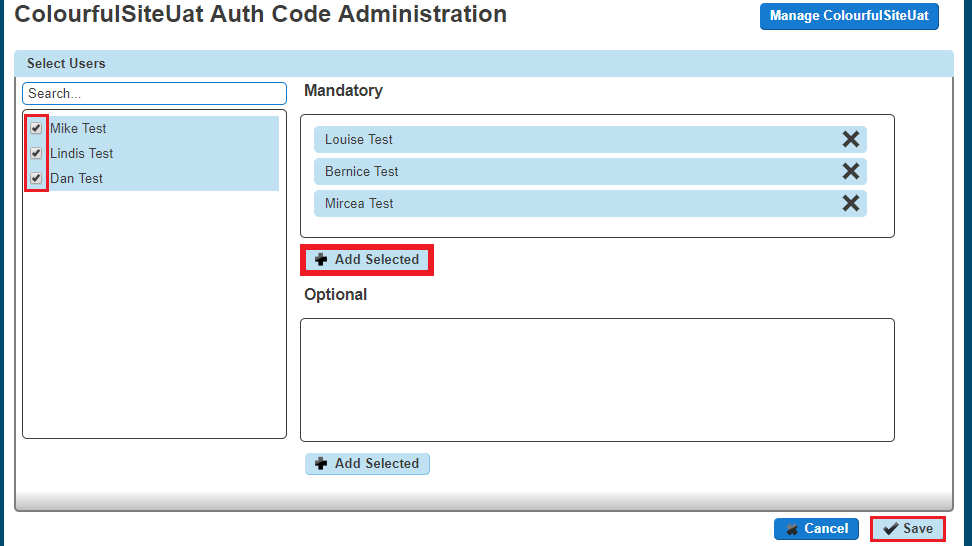The width and height of the screenshot is (972, 546).
Task: Remove Louise Test from Mandatory list
Action: (x=850, y=139)
